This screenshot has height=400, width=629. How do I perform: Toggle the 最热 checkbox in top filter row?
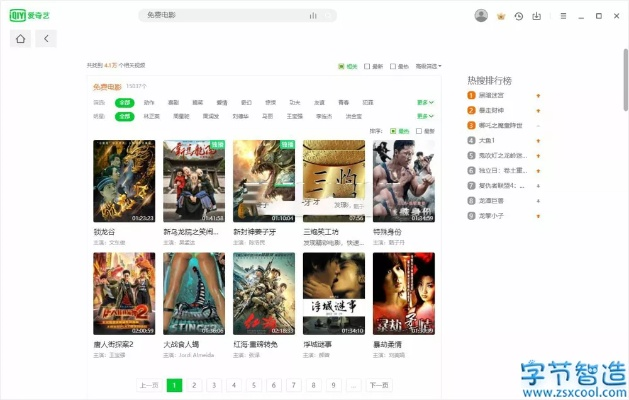tap(393, 66)
